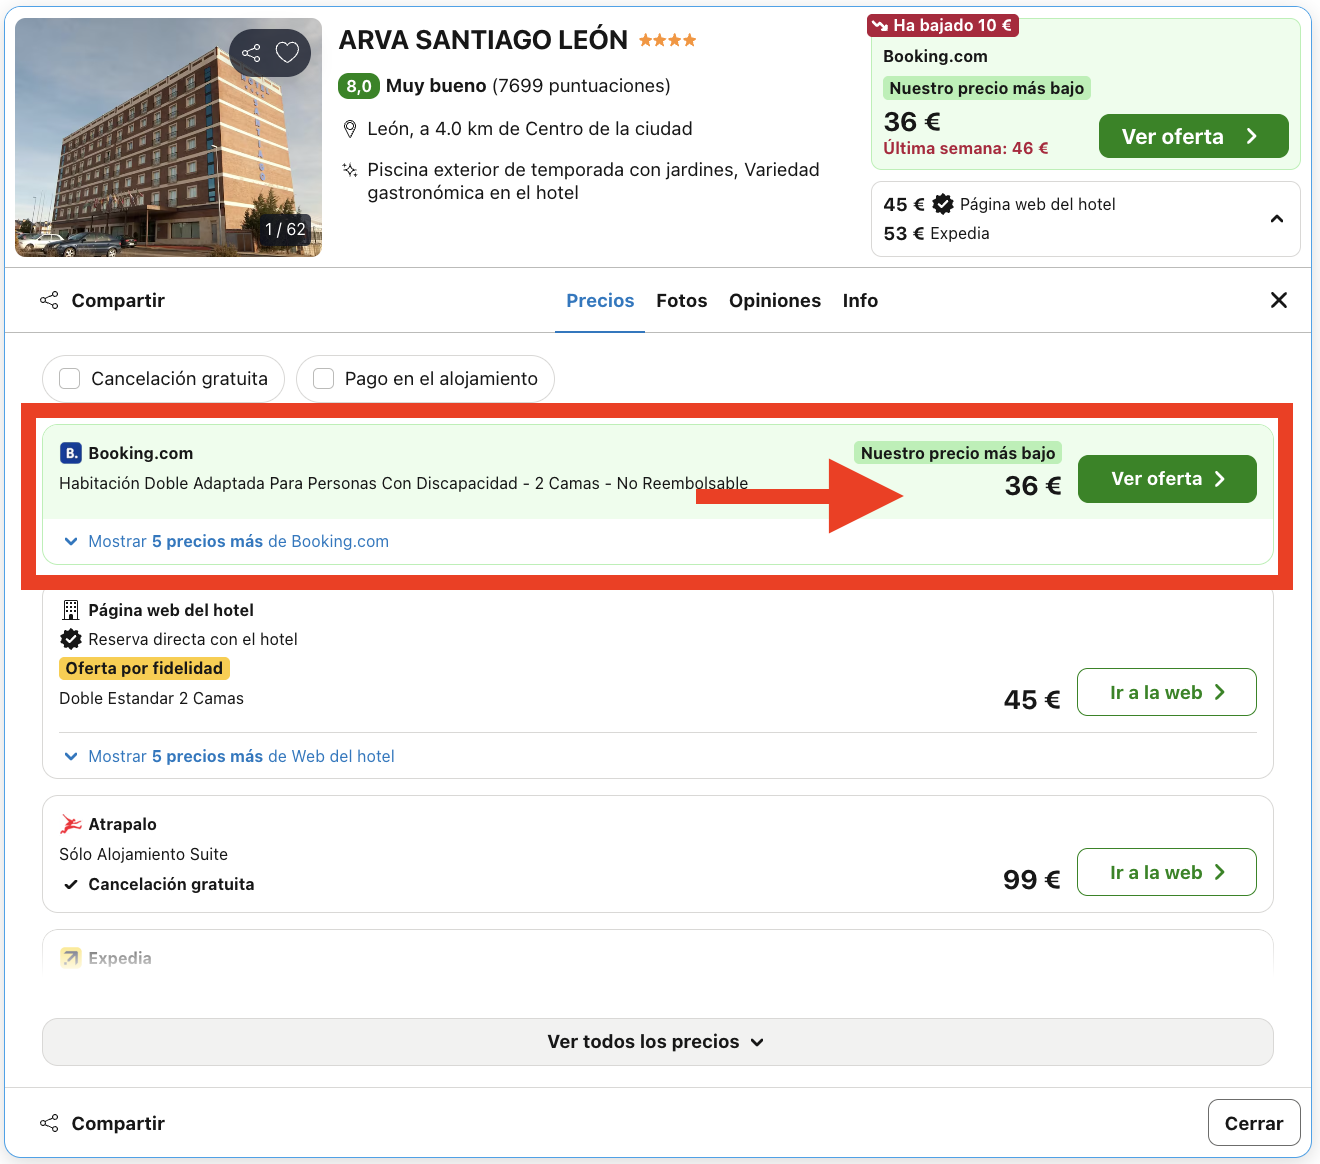The image size is (1320, 1164).
Task: Click the location pin icon next to León
Action: point(350,128)
